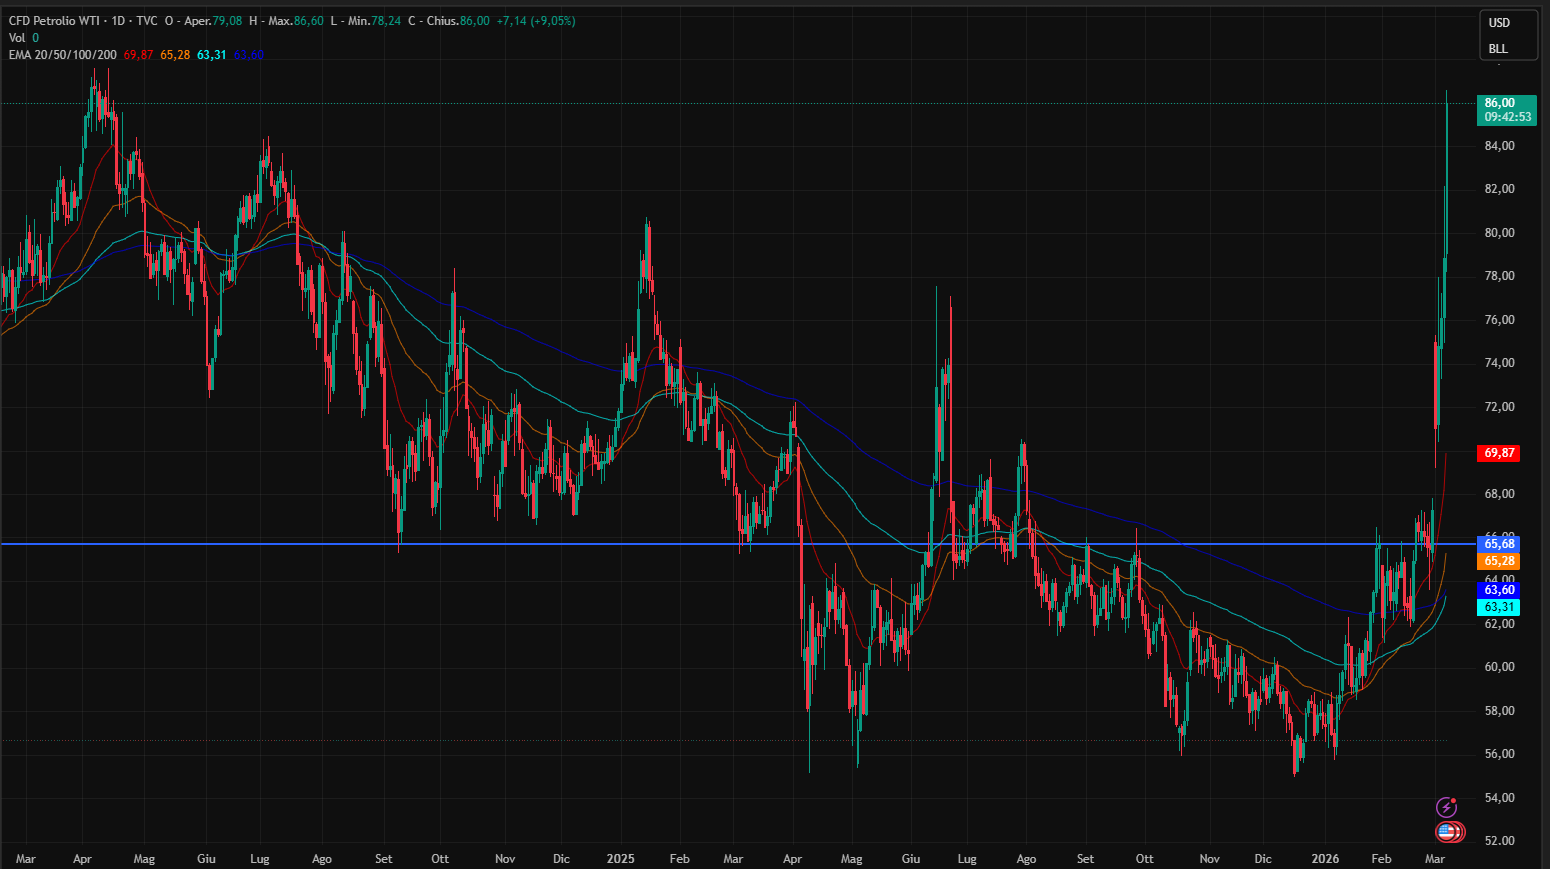
Task: Click the 78,00 price axis label
Action: [x=1499, y=276]
